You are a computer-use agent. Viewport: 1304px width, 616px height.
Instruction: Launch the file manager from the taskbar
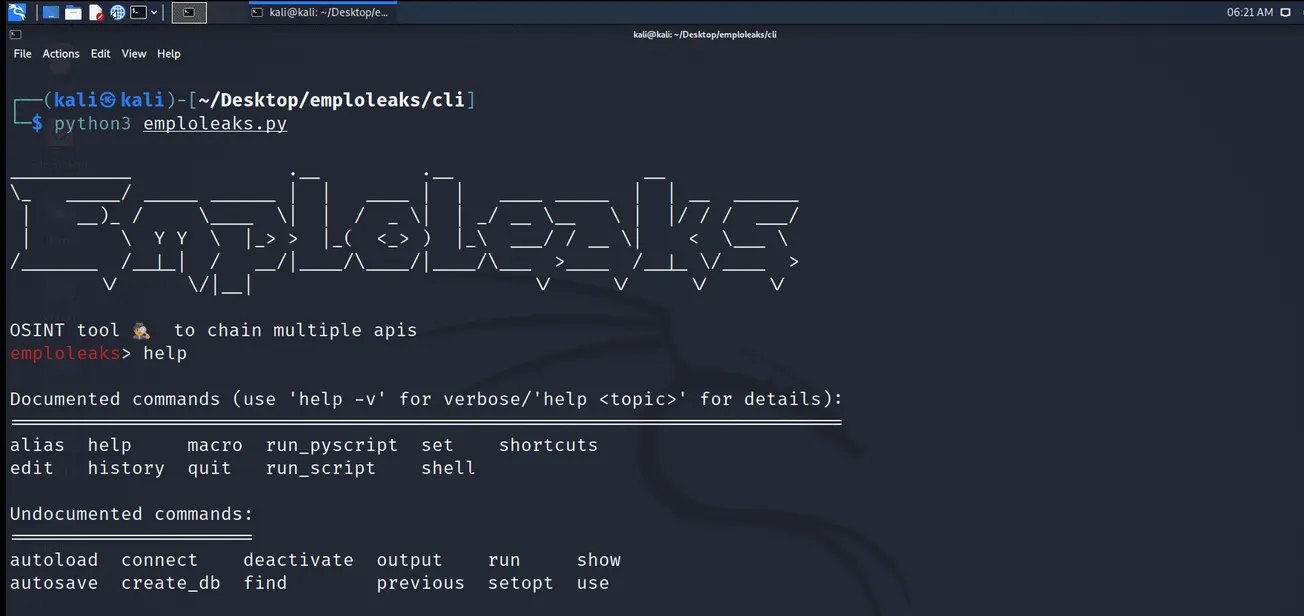click(50, 12)
